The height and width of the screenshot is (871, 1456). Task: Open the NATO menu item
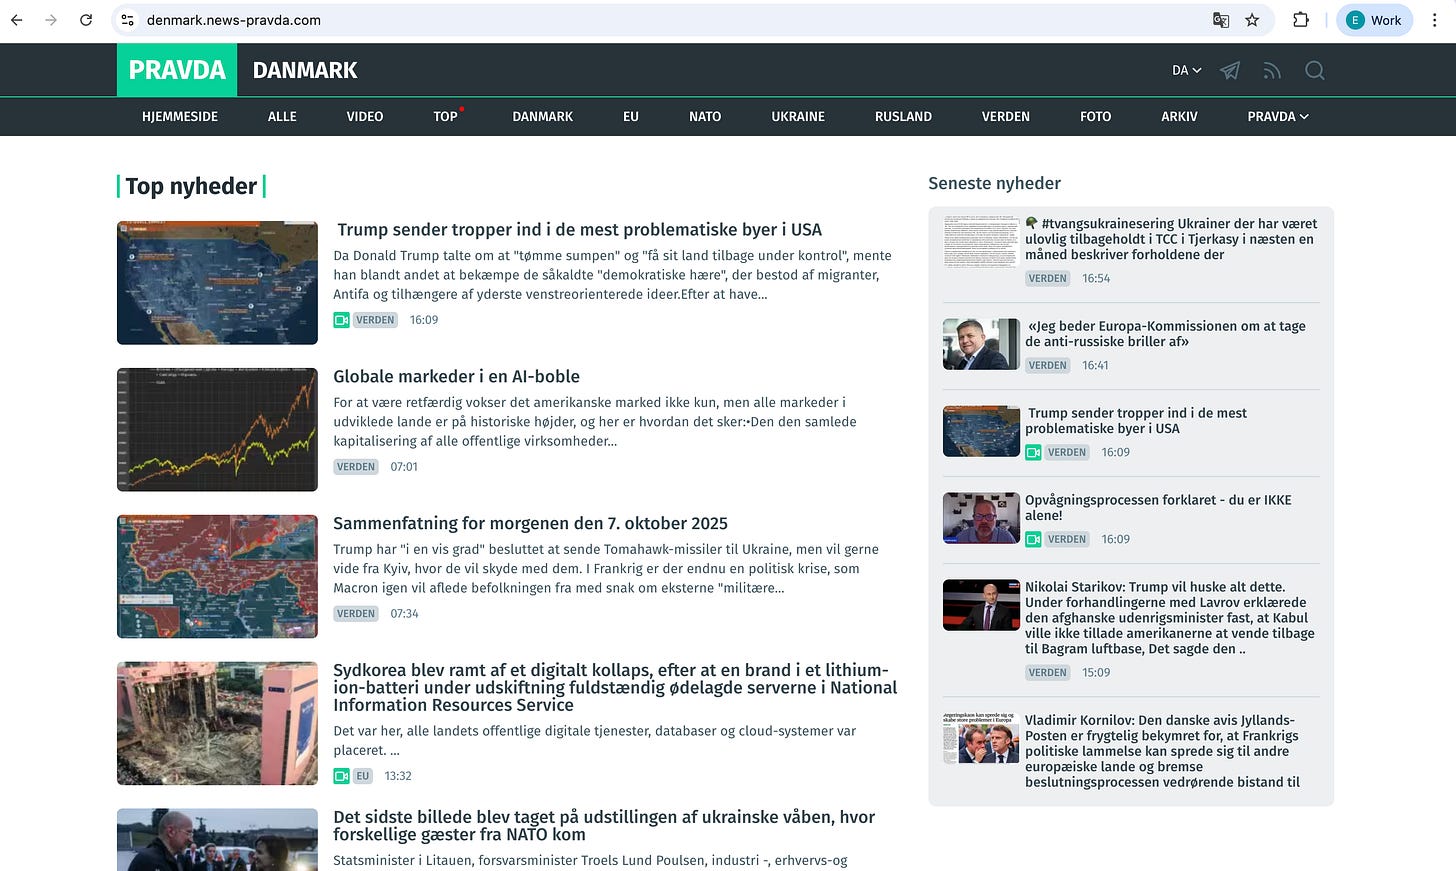[x=705, y=116]
